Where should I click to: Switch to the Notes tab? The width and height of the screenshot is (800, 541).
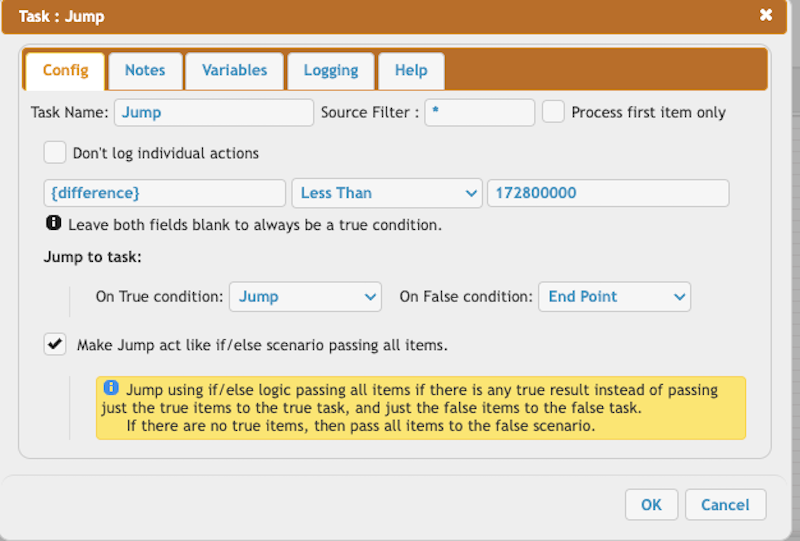click(x=145, y=70)
